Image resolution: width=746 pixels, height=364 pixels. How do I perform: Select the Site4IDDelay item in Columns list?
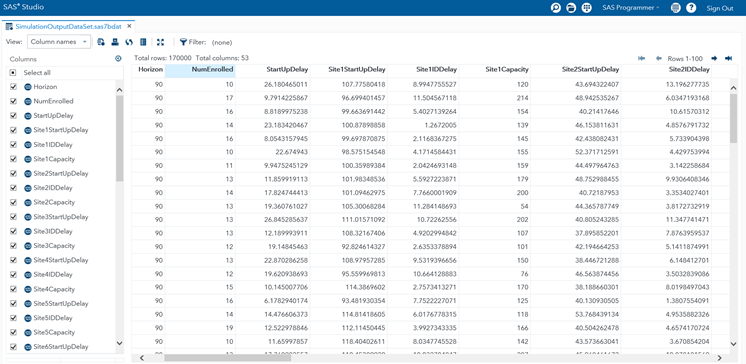53,275
